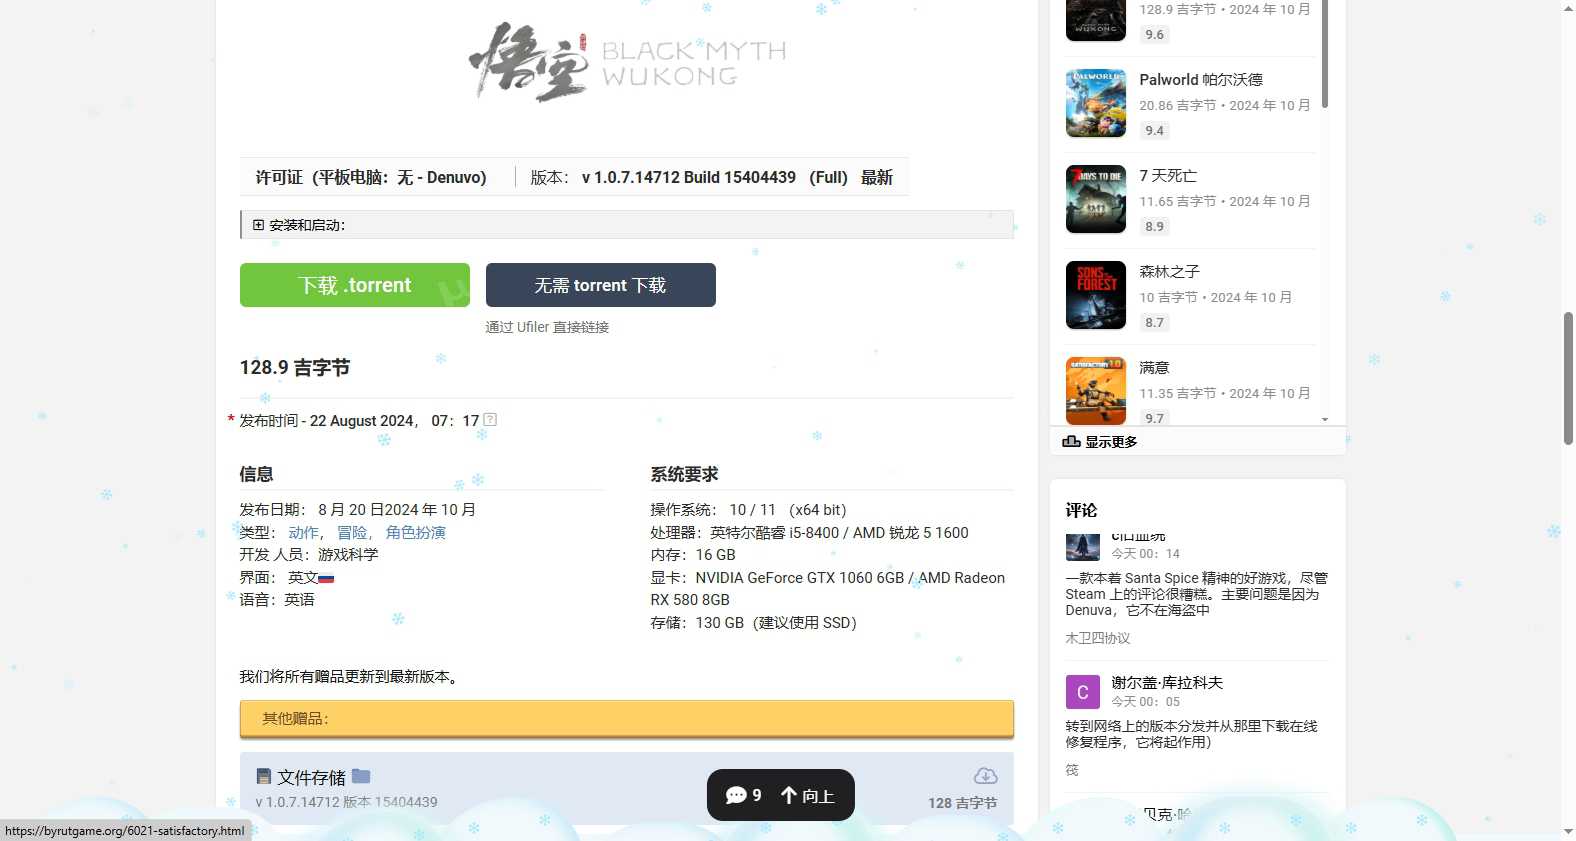This screenshot has width=1576, height=841.
Task: Click the 存储: 130 GB requirement line
Action: coord(754,622)
